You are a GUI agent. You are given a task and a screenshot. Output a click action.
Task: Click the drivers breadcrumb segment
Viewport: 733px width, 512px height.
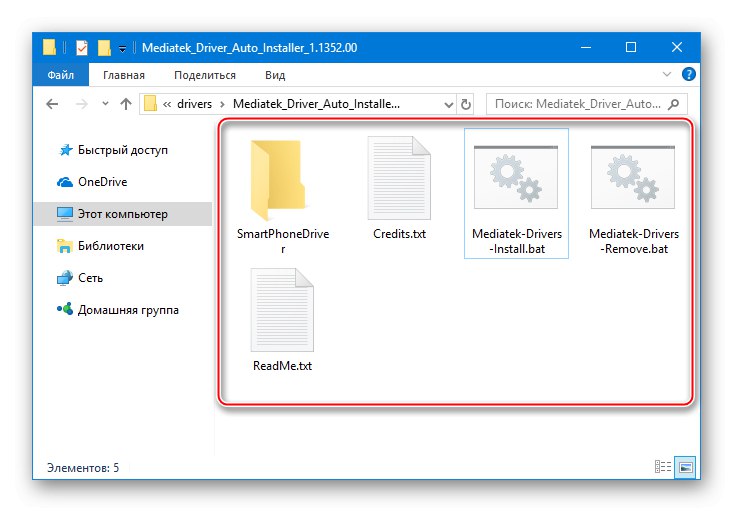194,104
